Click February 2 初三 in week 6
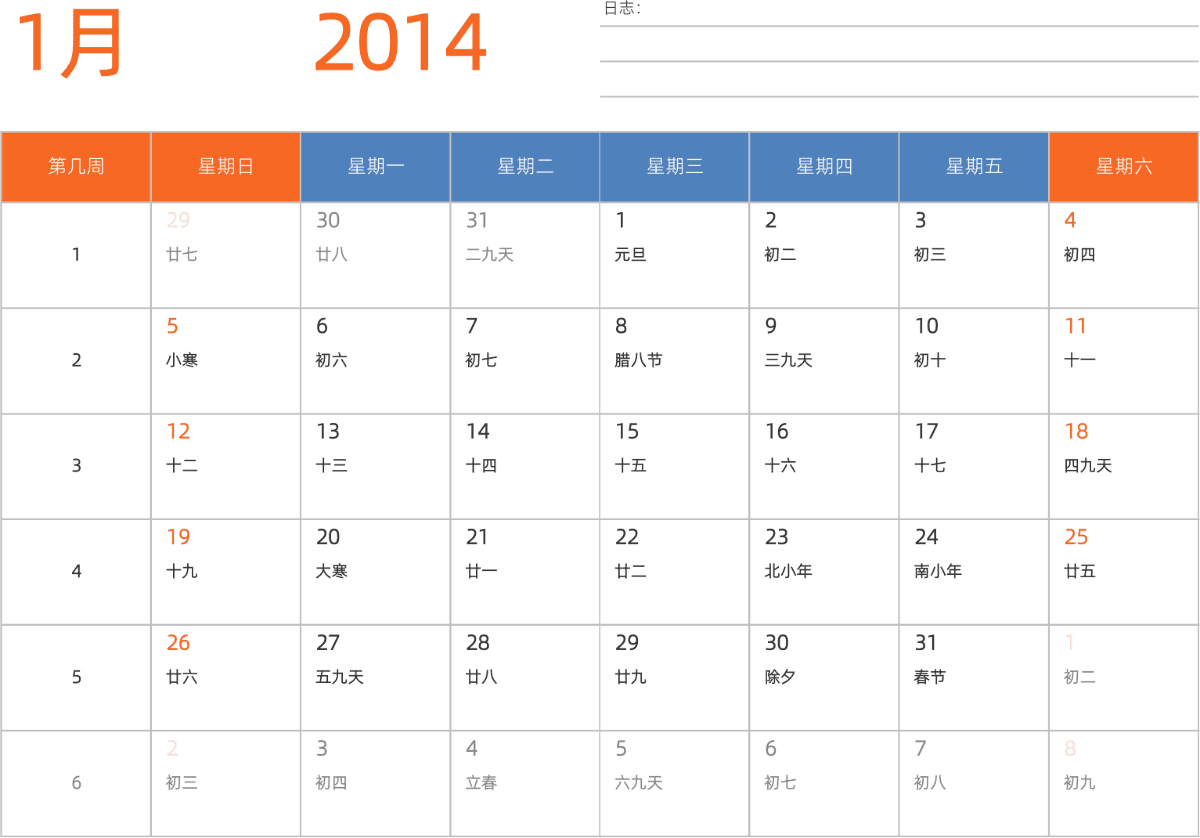 [226, 783]
